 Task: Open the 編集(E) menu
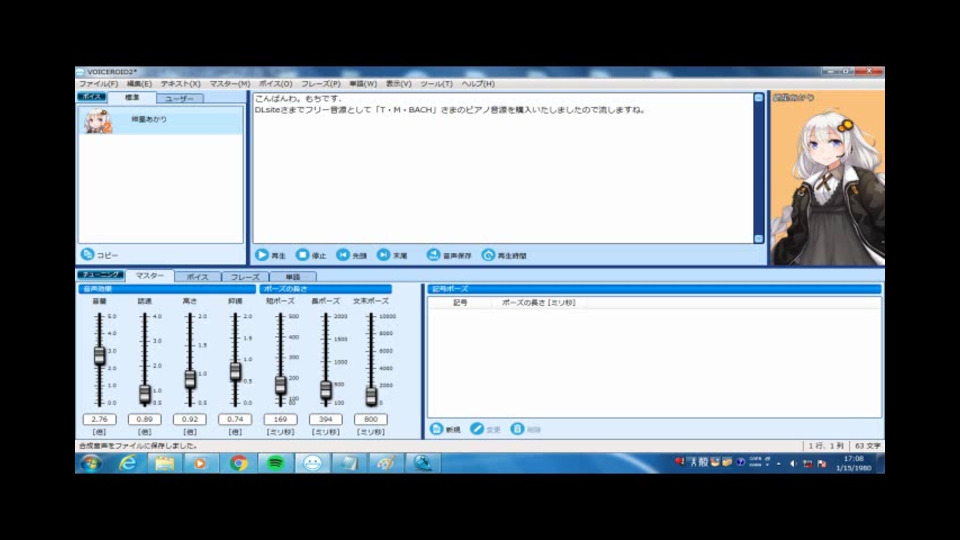click(x=139, y=84)
